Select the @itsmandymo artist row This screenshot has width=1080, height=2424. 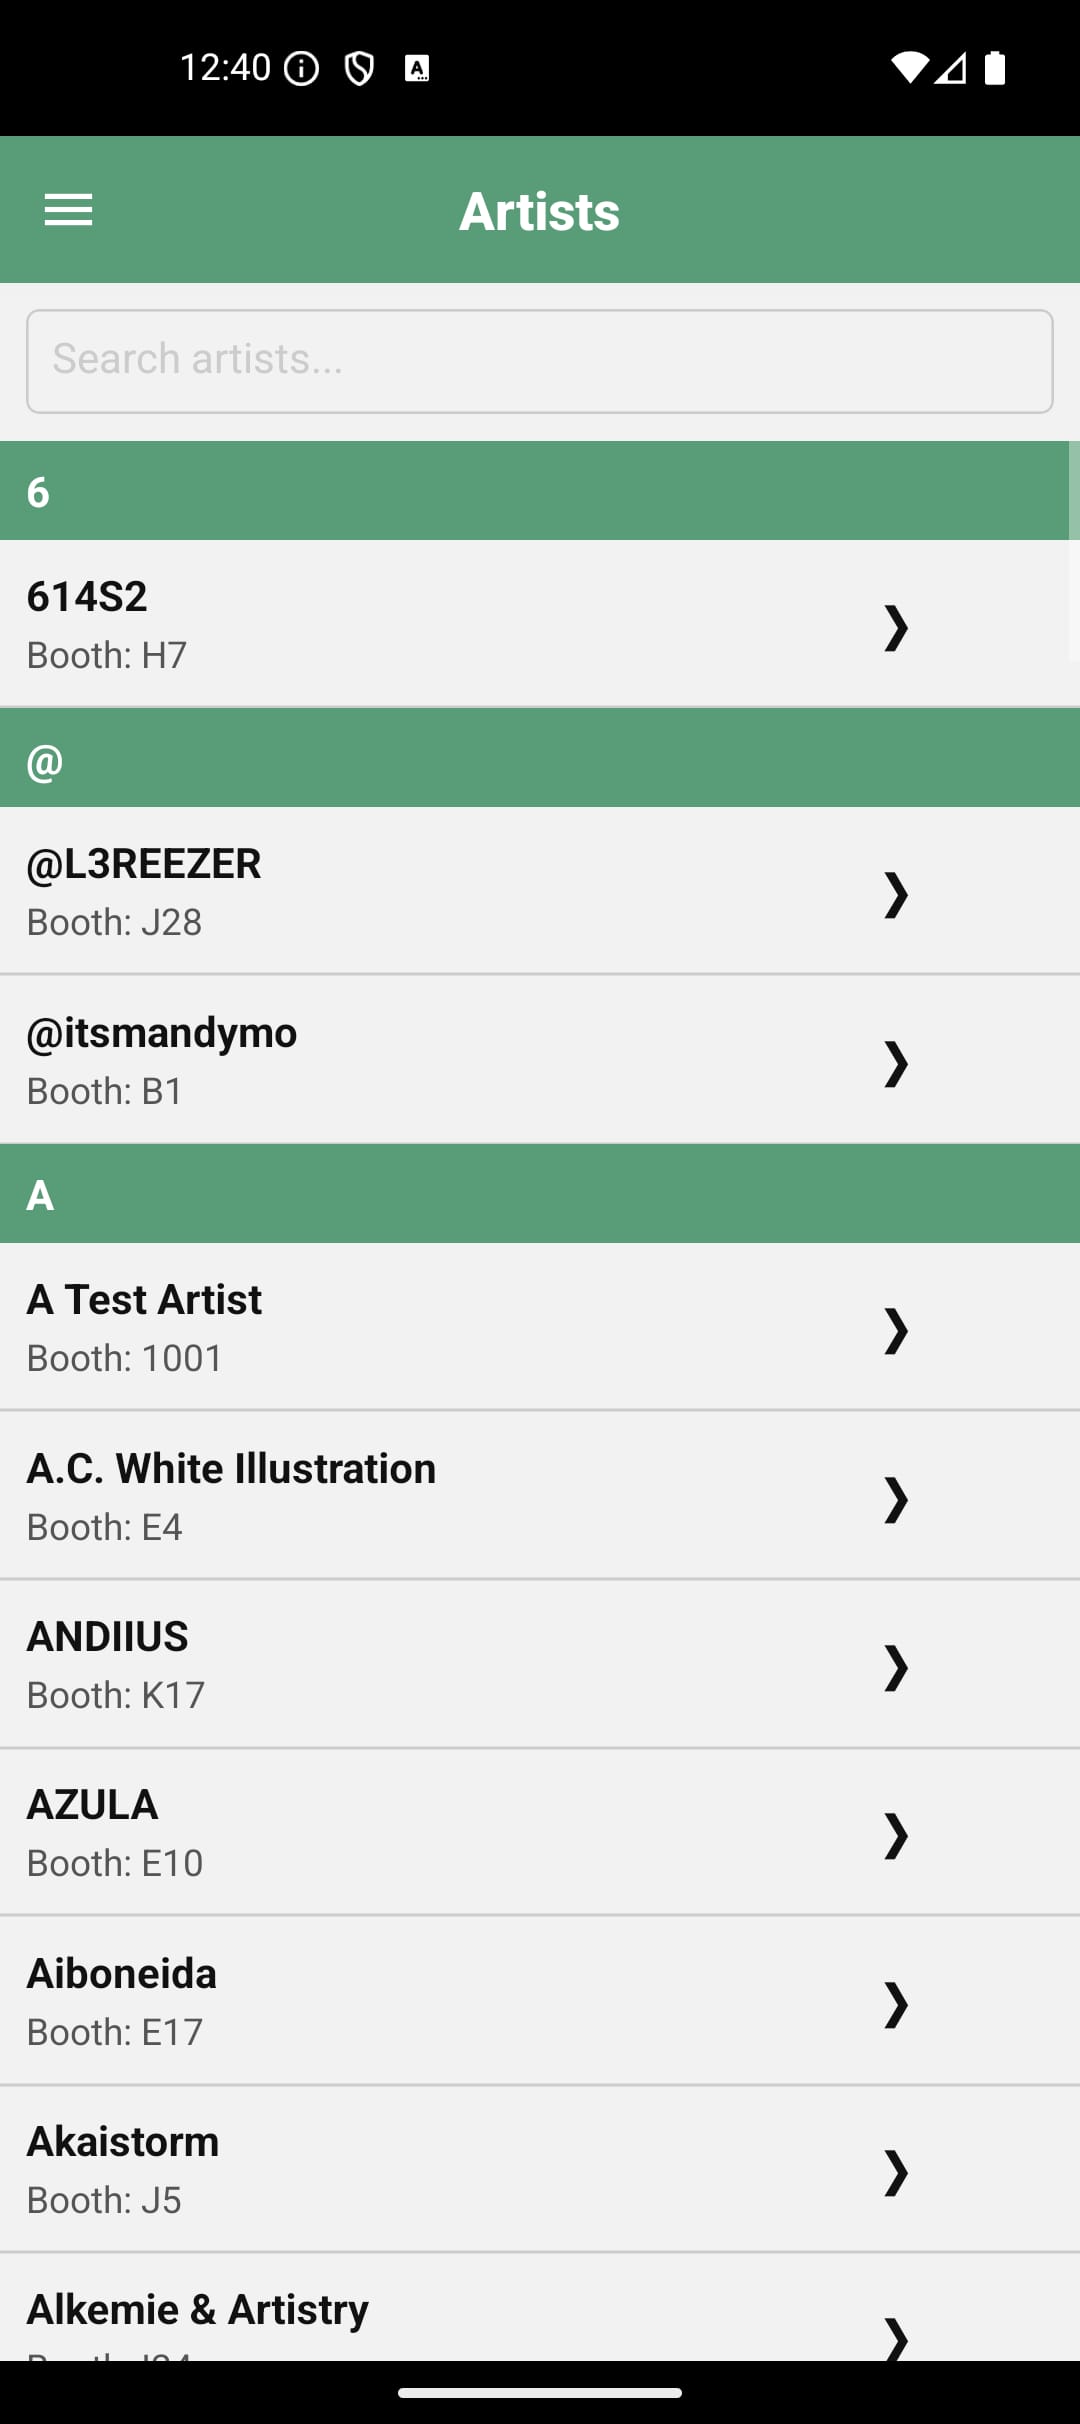(400, 1060)
